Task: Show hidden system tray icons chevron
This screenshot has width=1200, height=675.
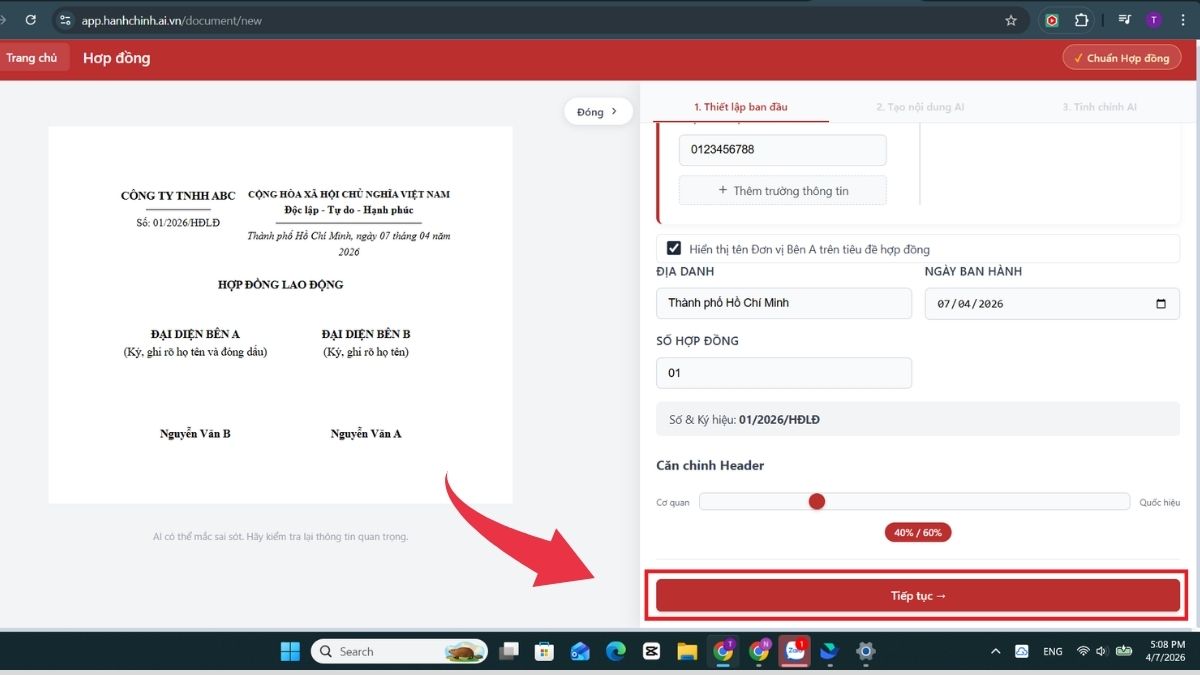Action: tap(995, 651)
